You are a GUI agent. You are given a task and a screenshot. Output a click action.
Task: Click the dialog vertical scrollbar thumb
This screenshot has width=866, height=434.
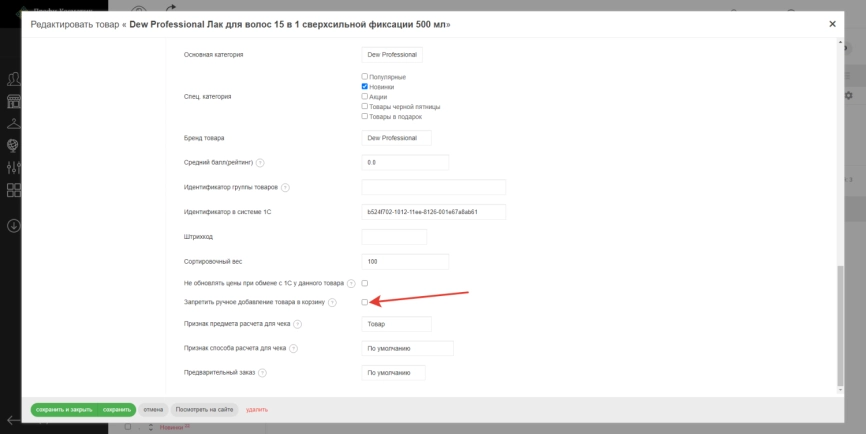[x=840, y=326]
